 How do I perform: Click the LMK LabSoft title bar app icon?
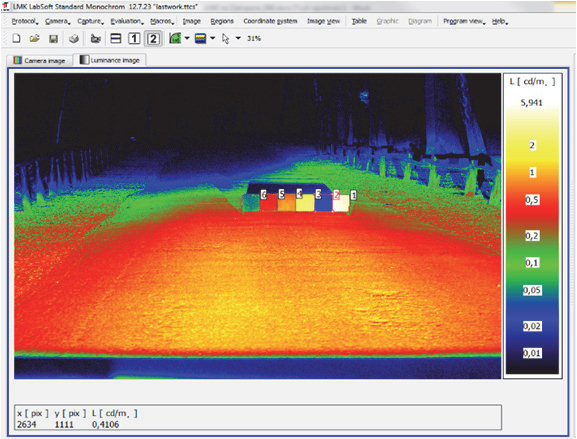6,6
